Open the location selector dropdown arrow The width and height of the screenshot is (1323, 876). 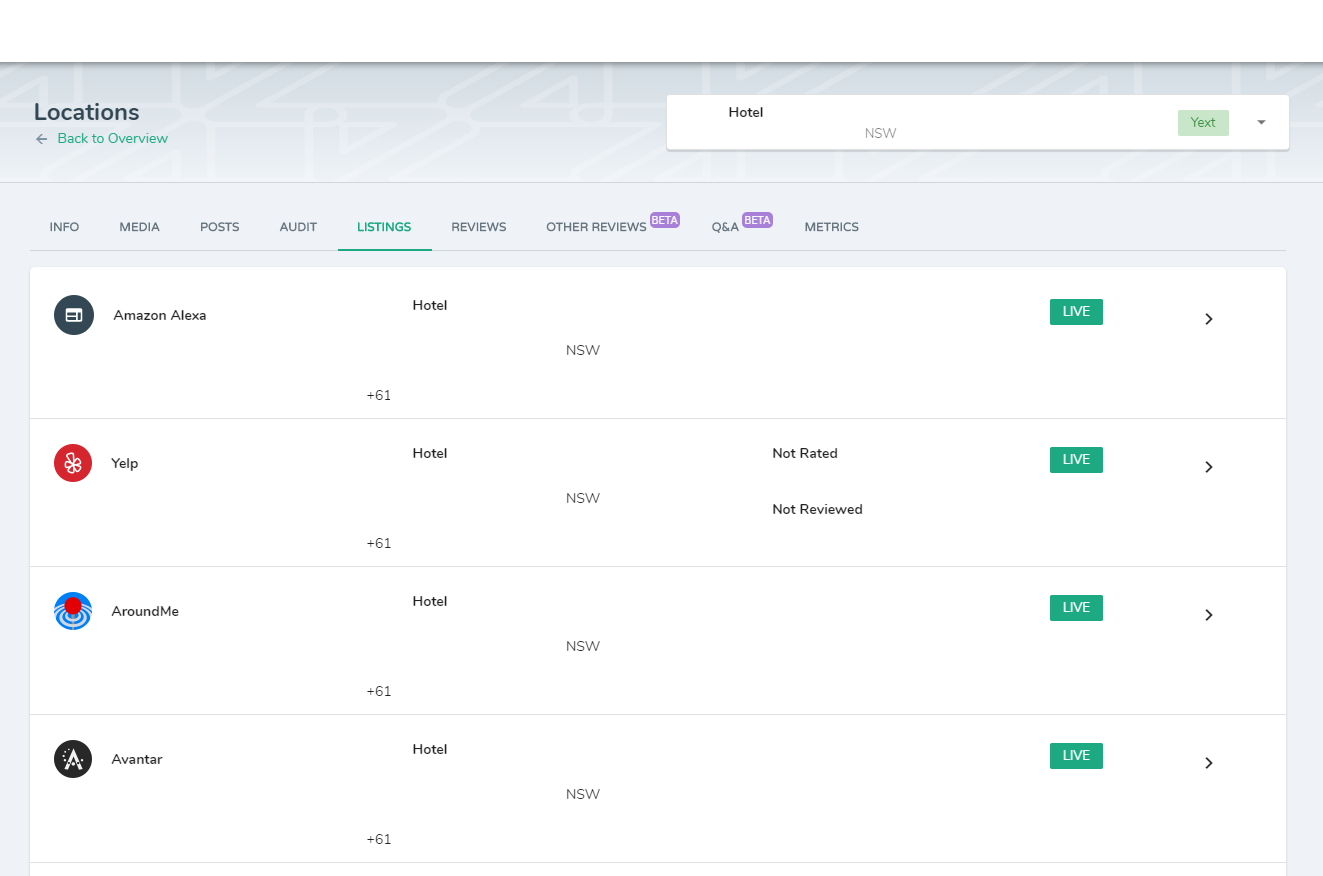click(x=1261, y=122)
